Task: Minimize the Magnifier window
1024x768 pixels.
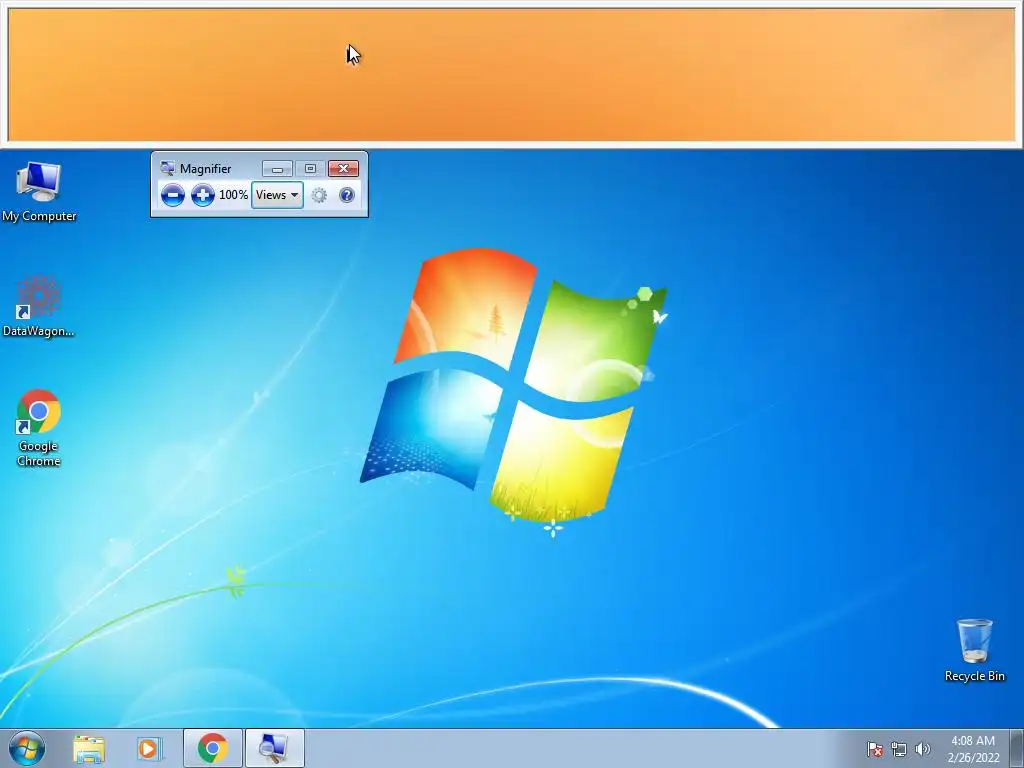Action: pos(277,169)
